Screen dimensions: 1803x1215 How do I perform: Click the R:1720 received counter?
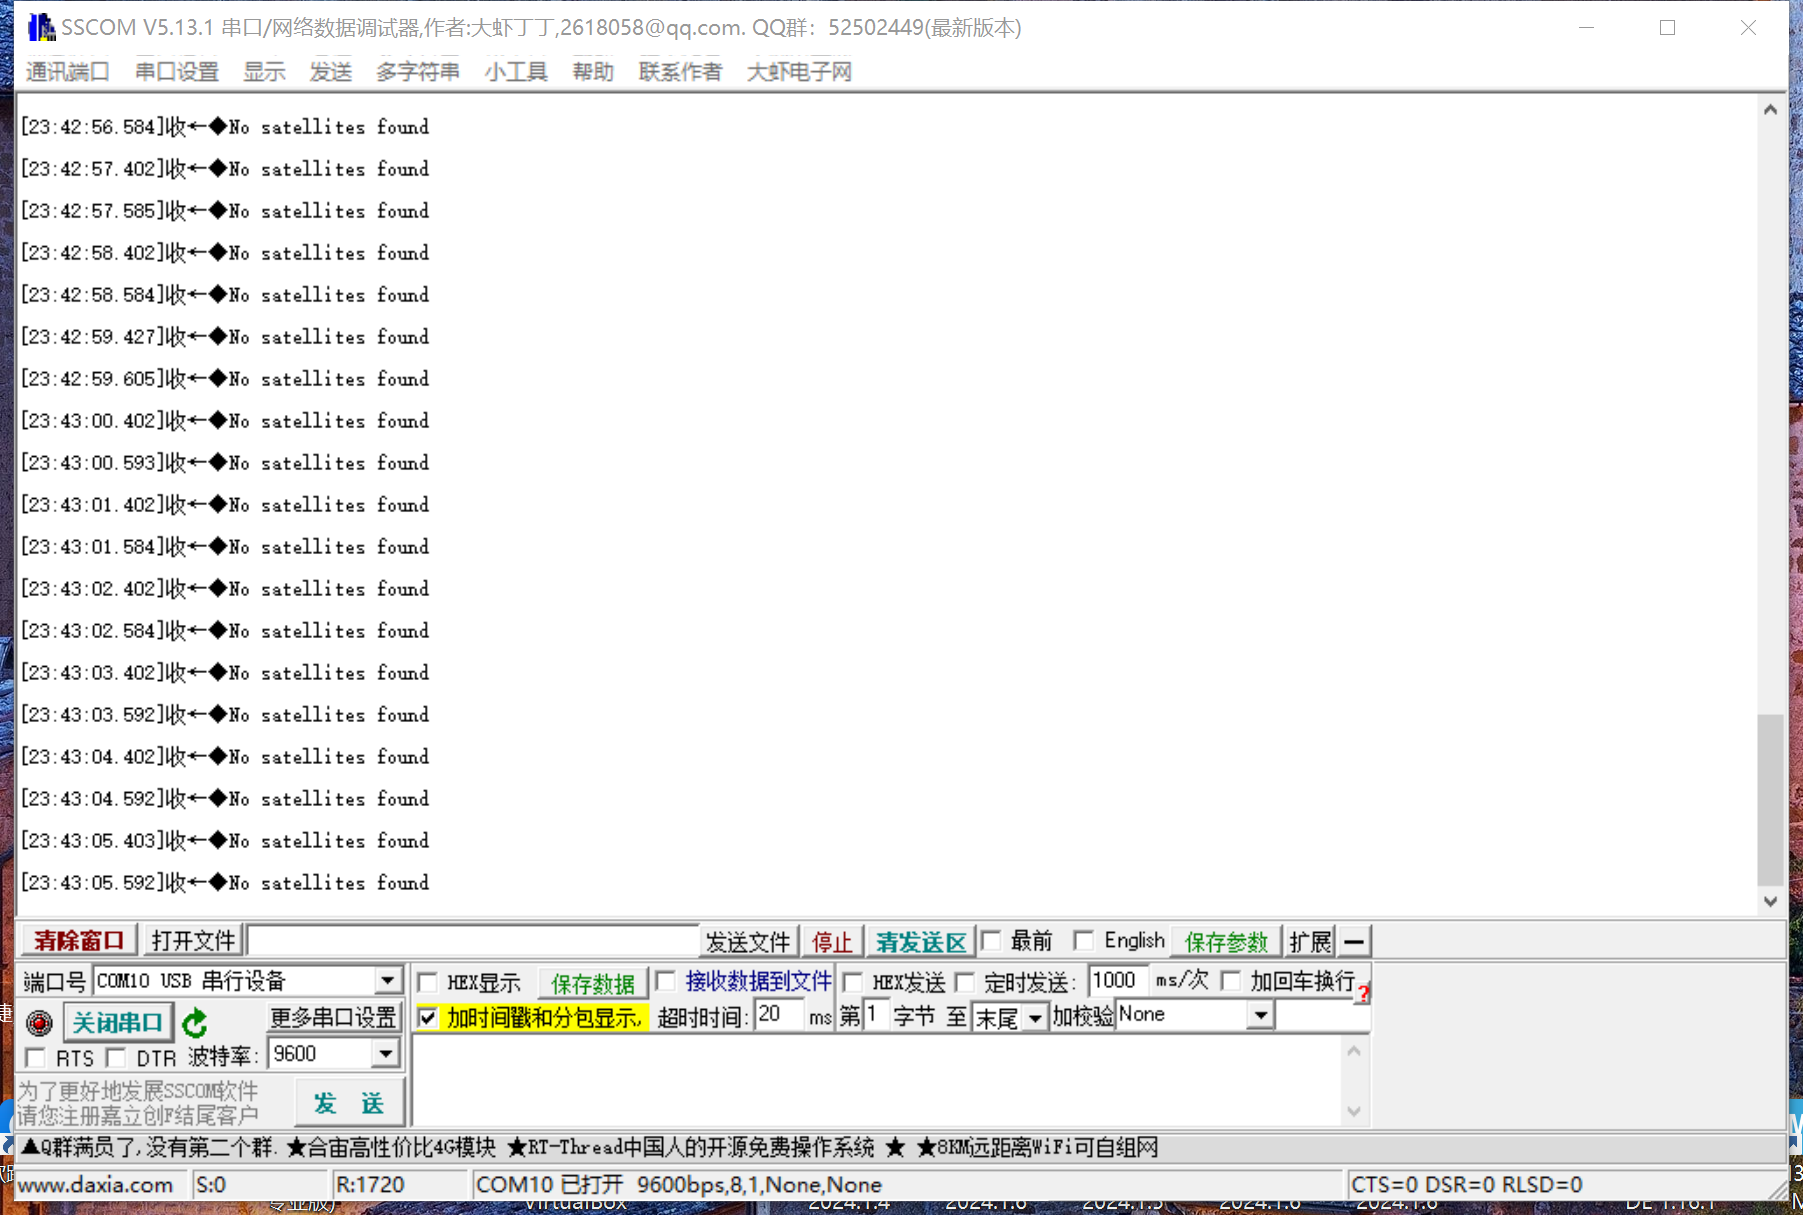coord(370,1185)
